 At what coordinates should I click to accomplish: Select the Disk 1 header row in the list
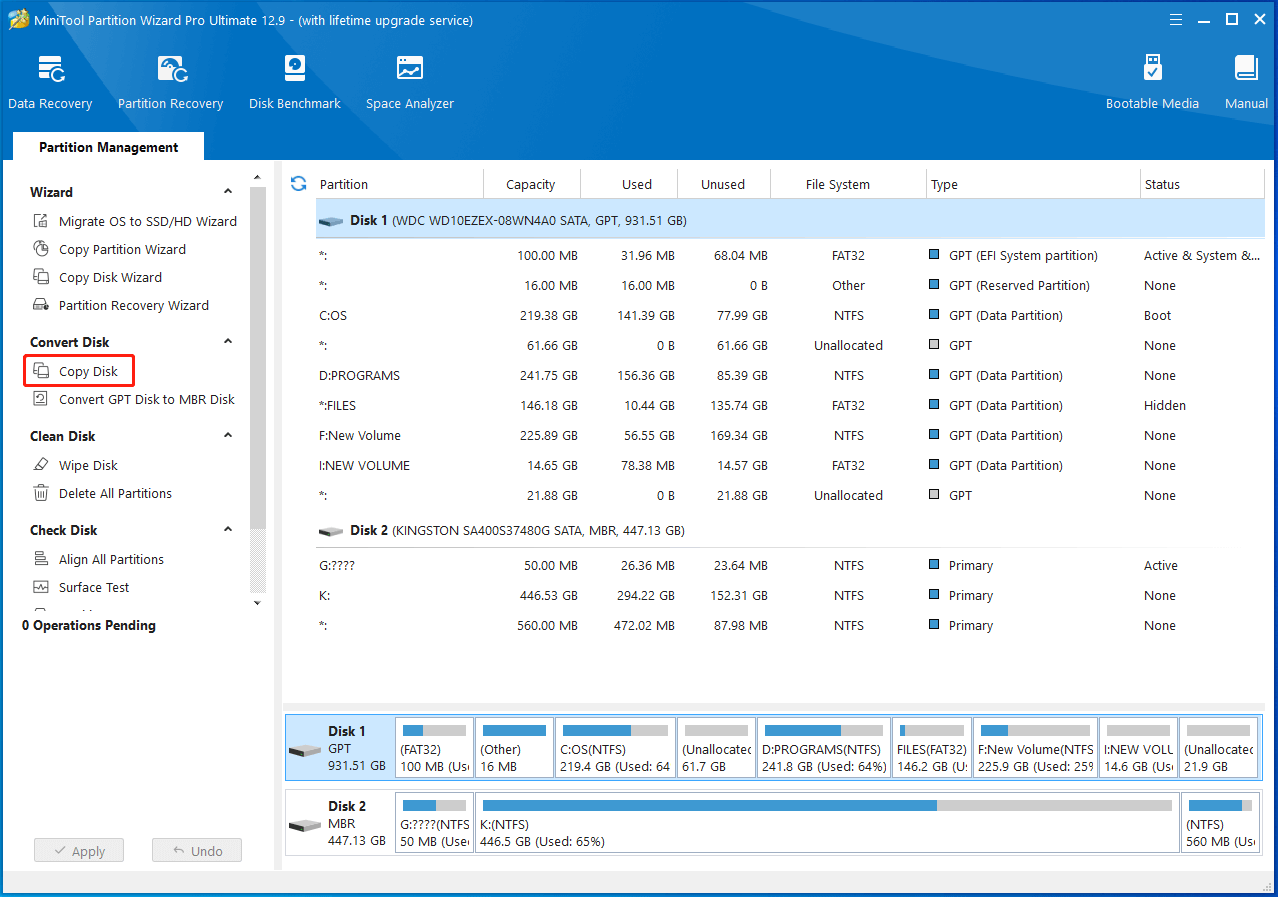click(790, 220)
